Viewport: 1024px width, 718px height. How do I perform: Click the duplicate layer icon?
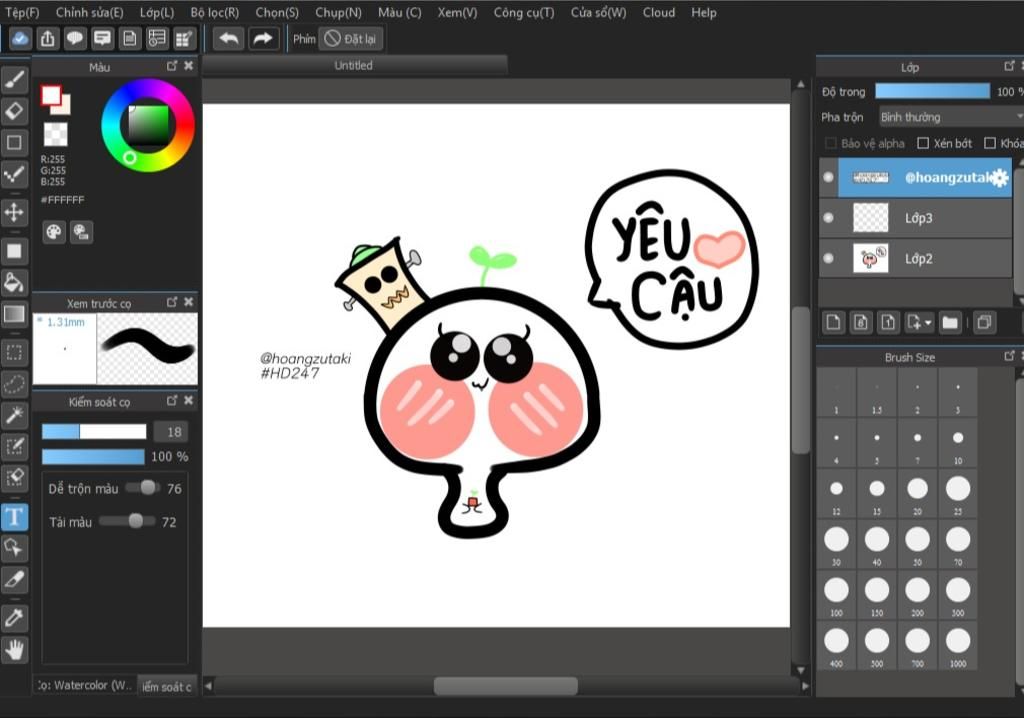coord(984,322)
